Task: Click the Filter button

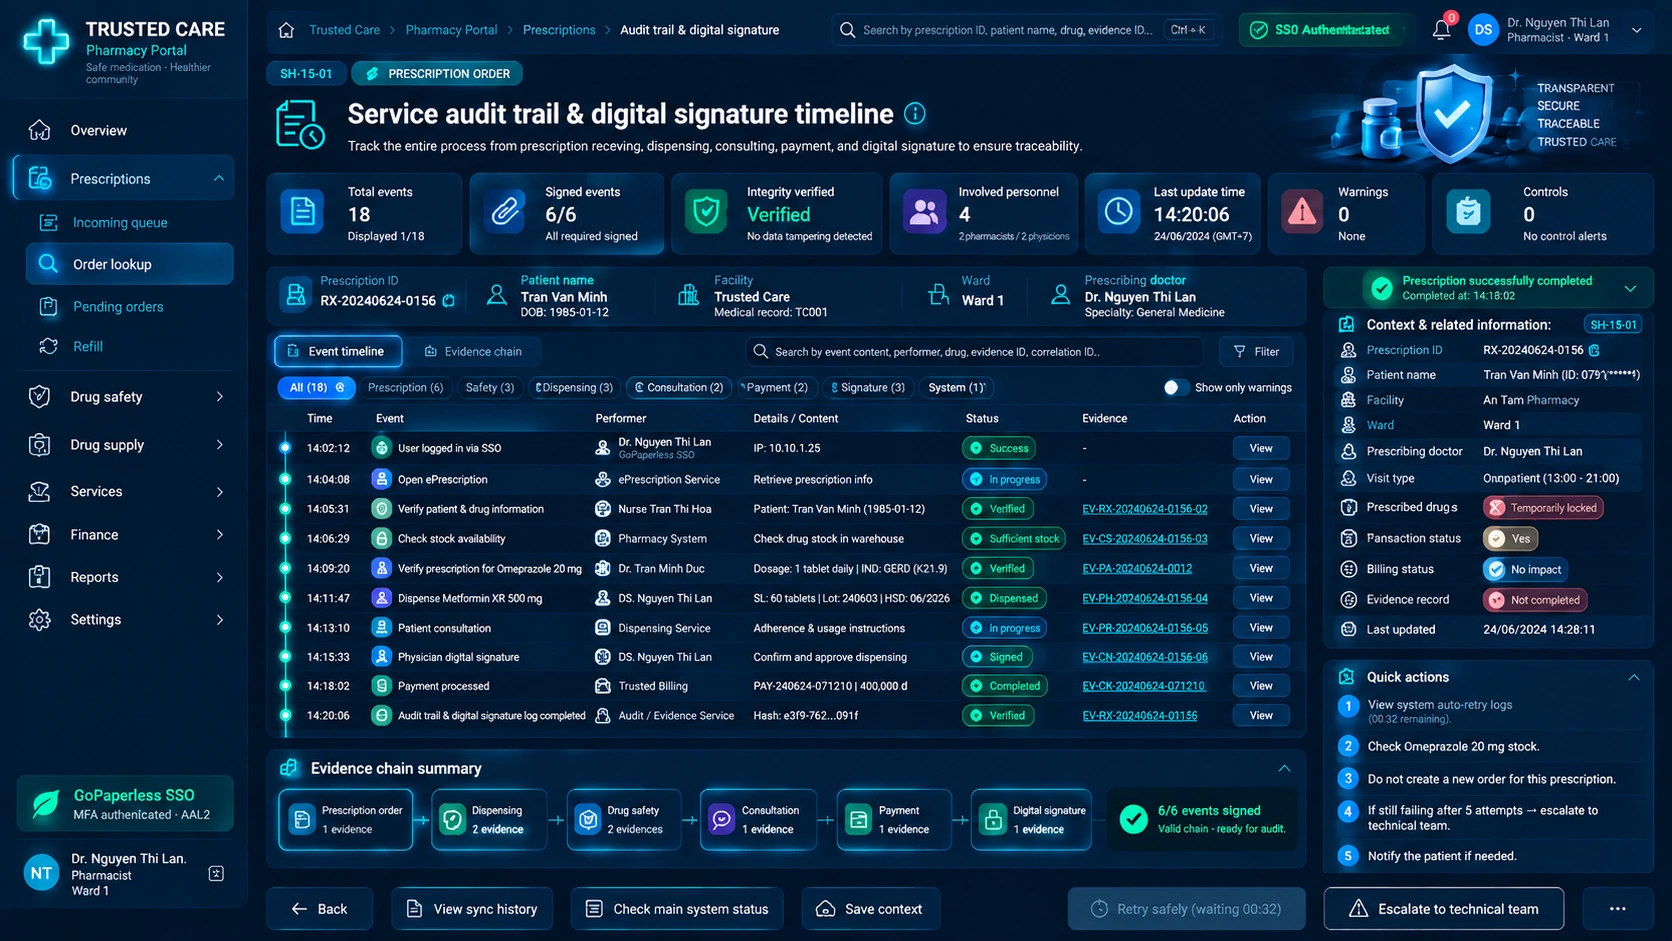Action: pos(1256,351)
